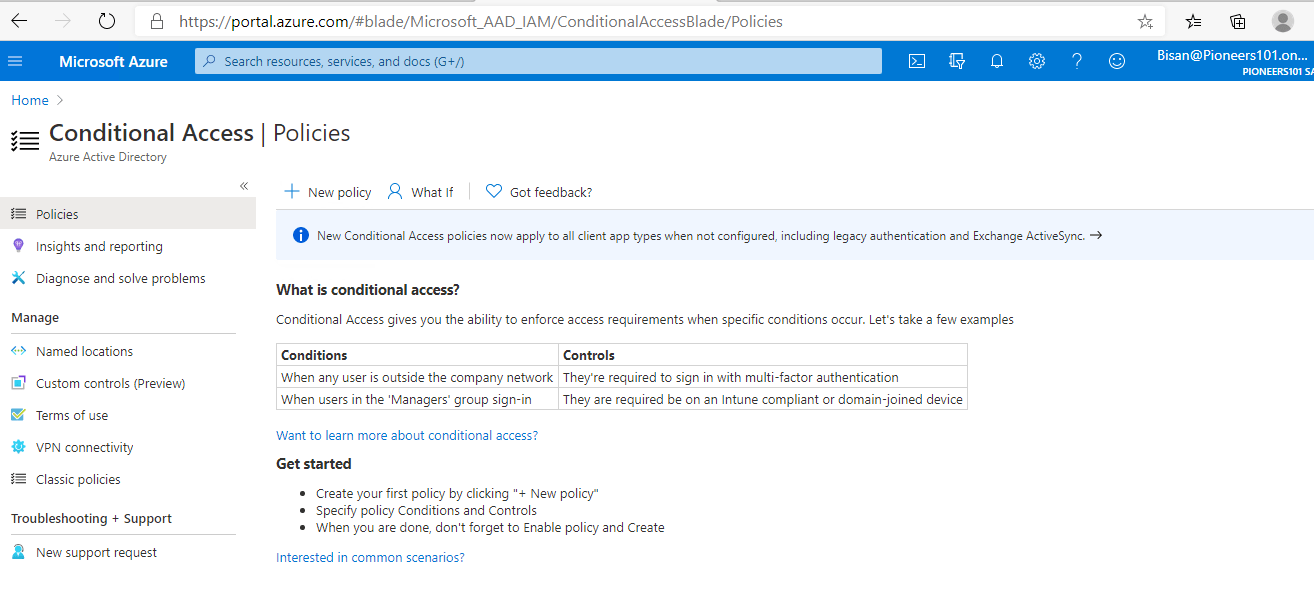
Task: Click the arrow at end of info banner
Action: point(1096,236)
